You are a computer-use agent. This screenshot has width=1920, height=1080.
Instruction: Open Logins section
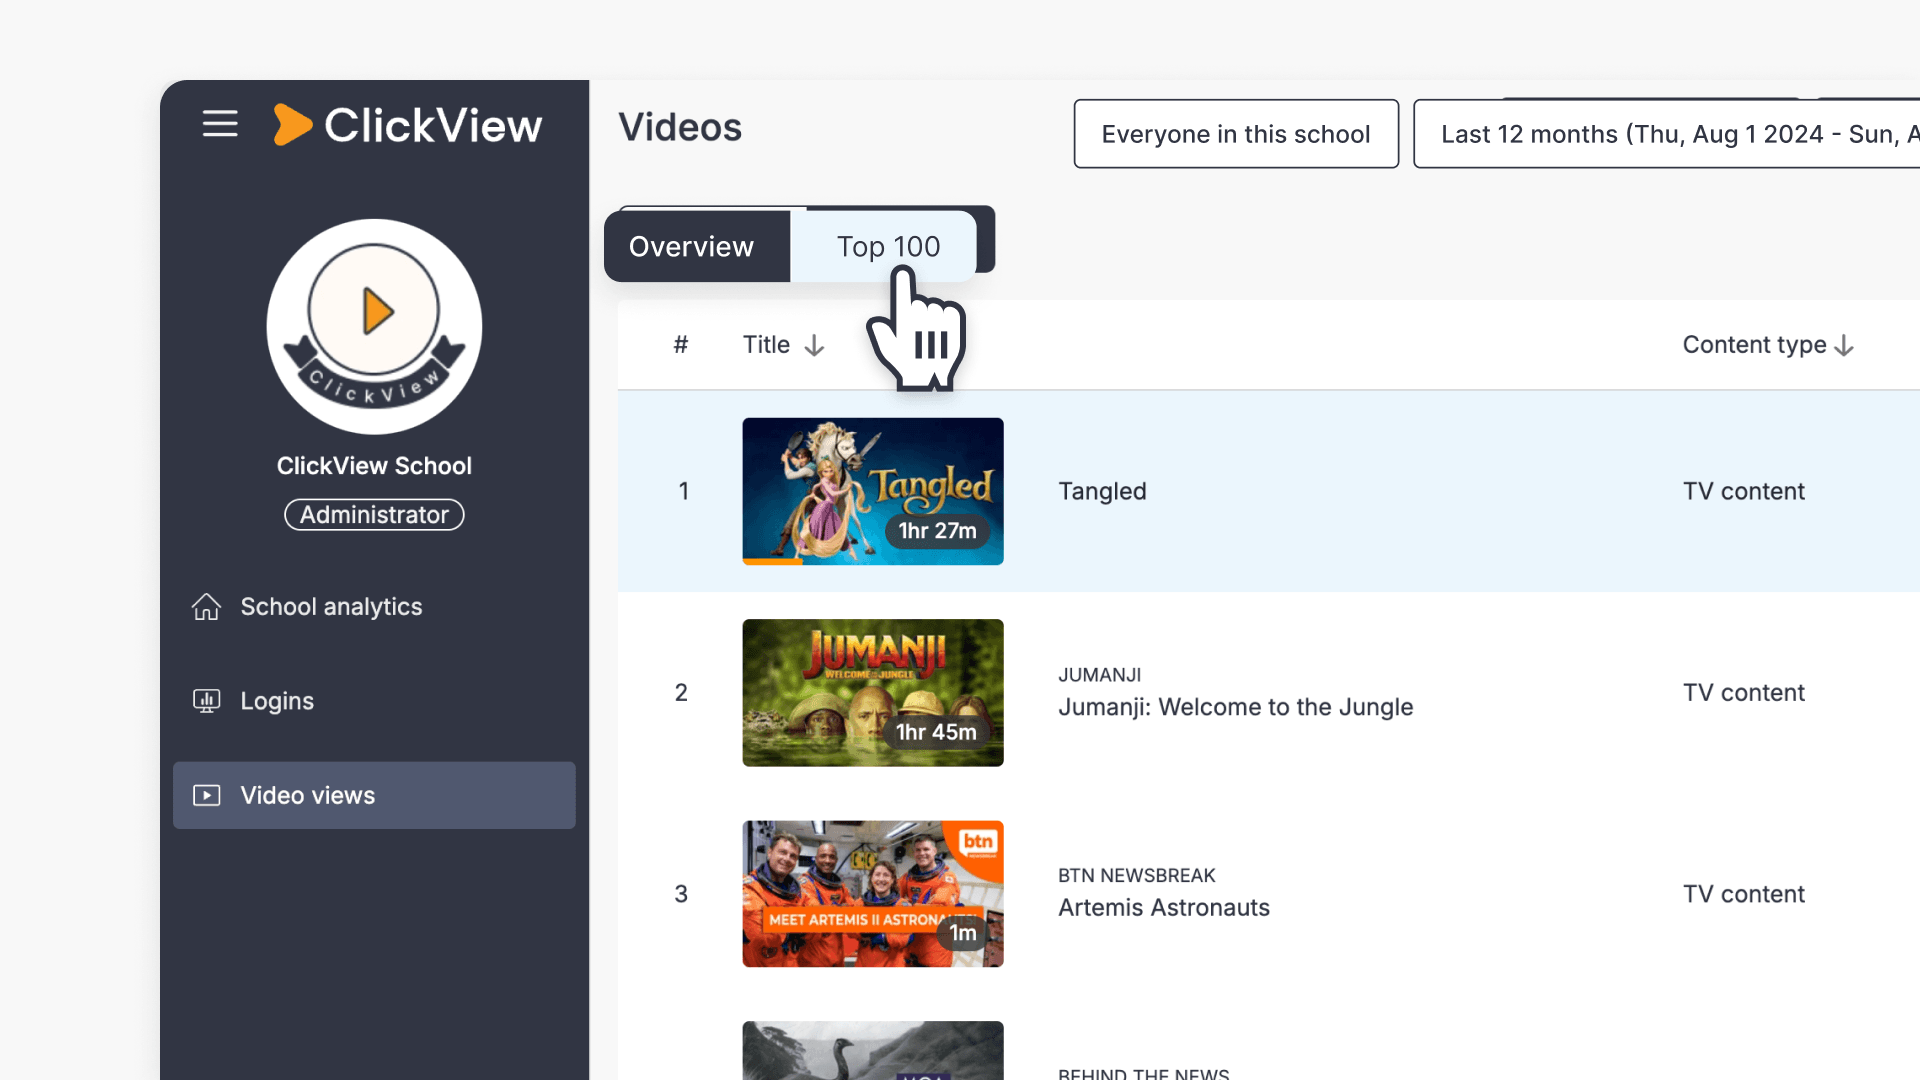click(374, 701)
